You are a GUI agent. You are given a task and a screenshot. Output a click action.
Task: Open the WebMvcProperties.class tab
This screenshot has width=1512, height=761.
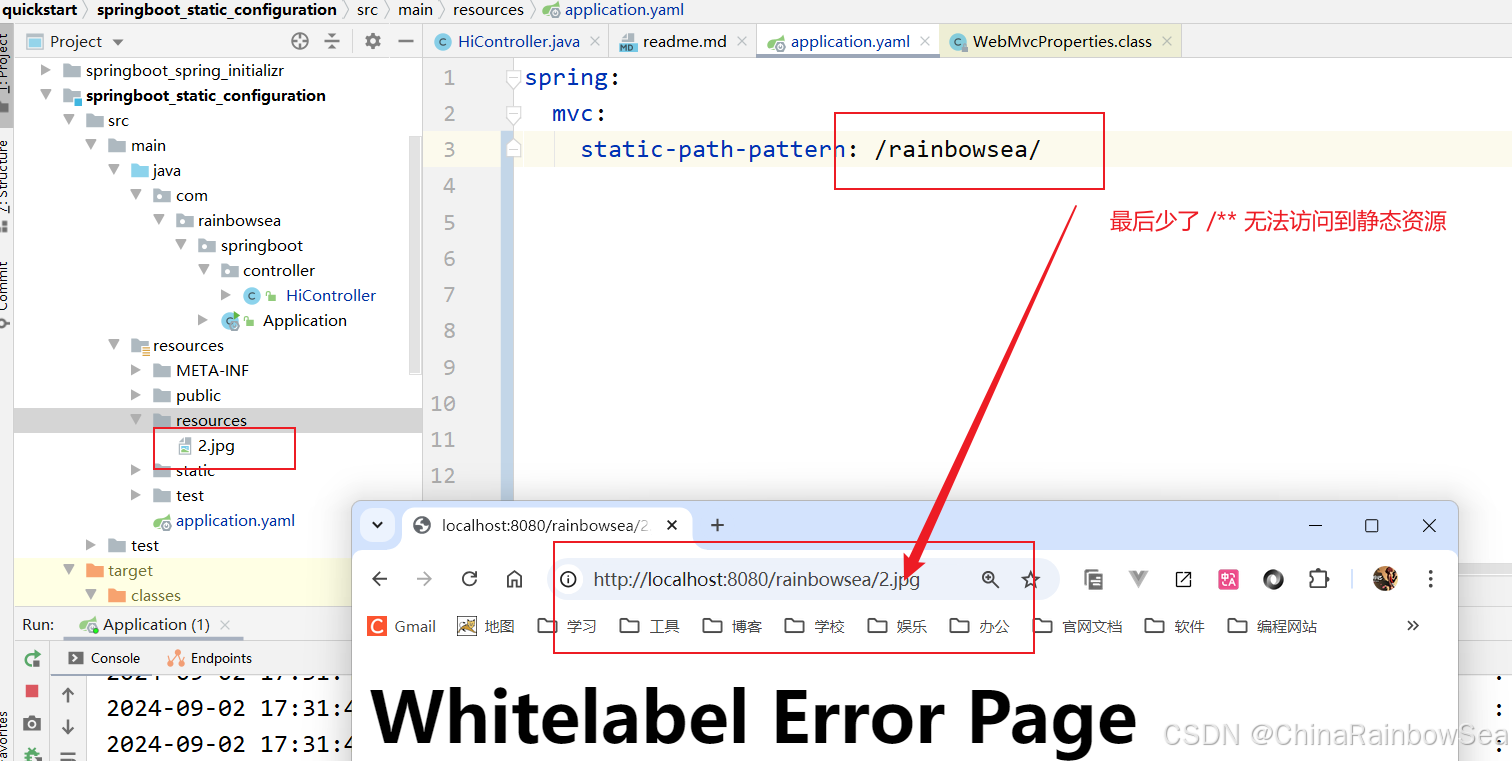(x=1061, y=41)
